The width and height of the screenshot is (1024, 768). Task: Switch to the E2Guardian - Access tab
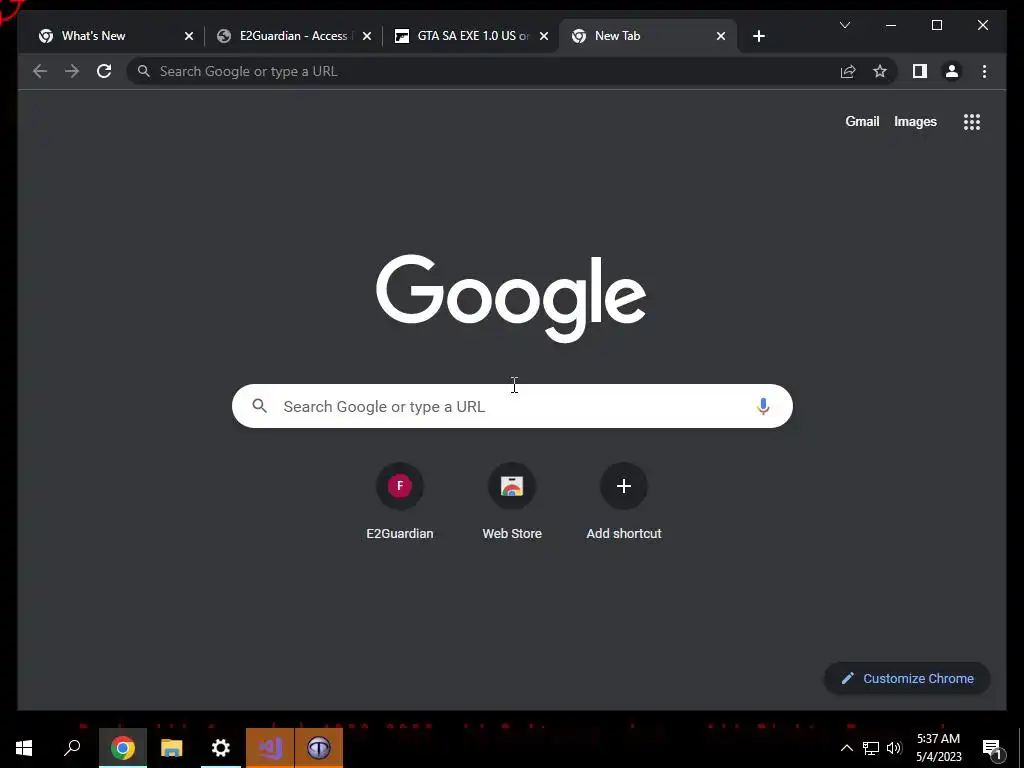tap(293, 36)
